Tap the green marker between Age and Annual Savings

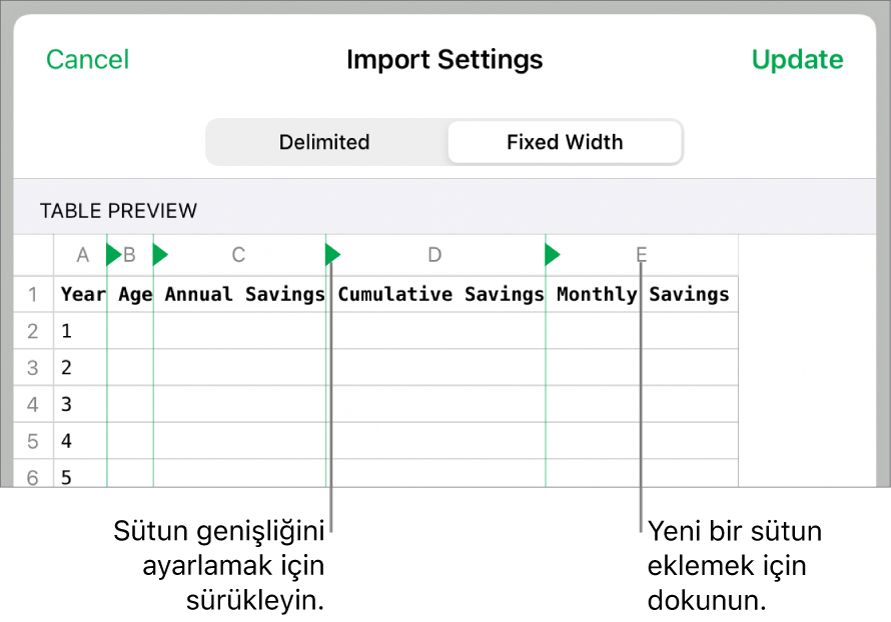click(x=159, y=255)
